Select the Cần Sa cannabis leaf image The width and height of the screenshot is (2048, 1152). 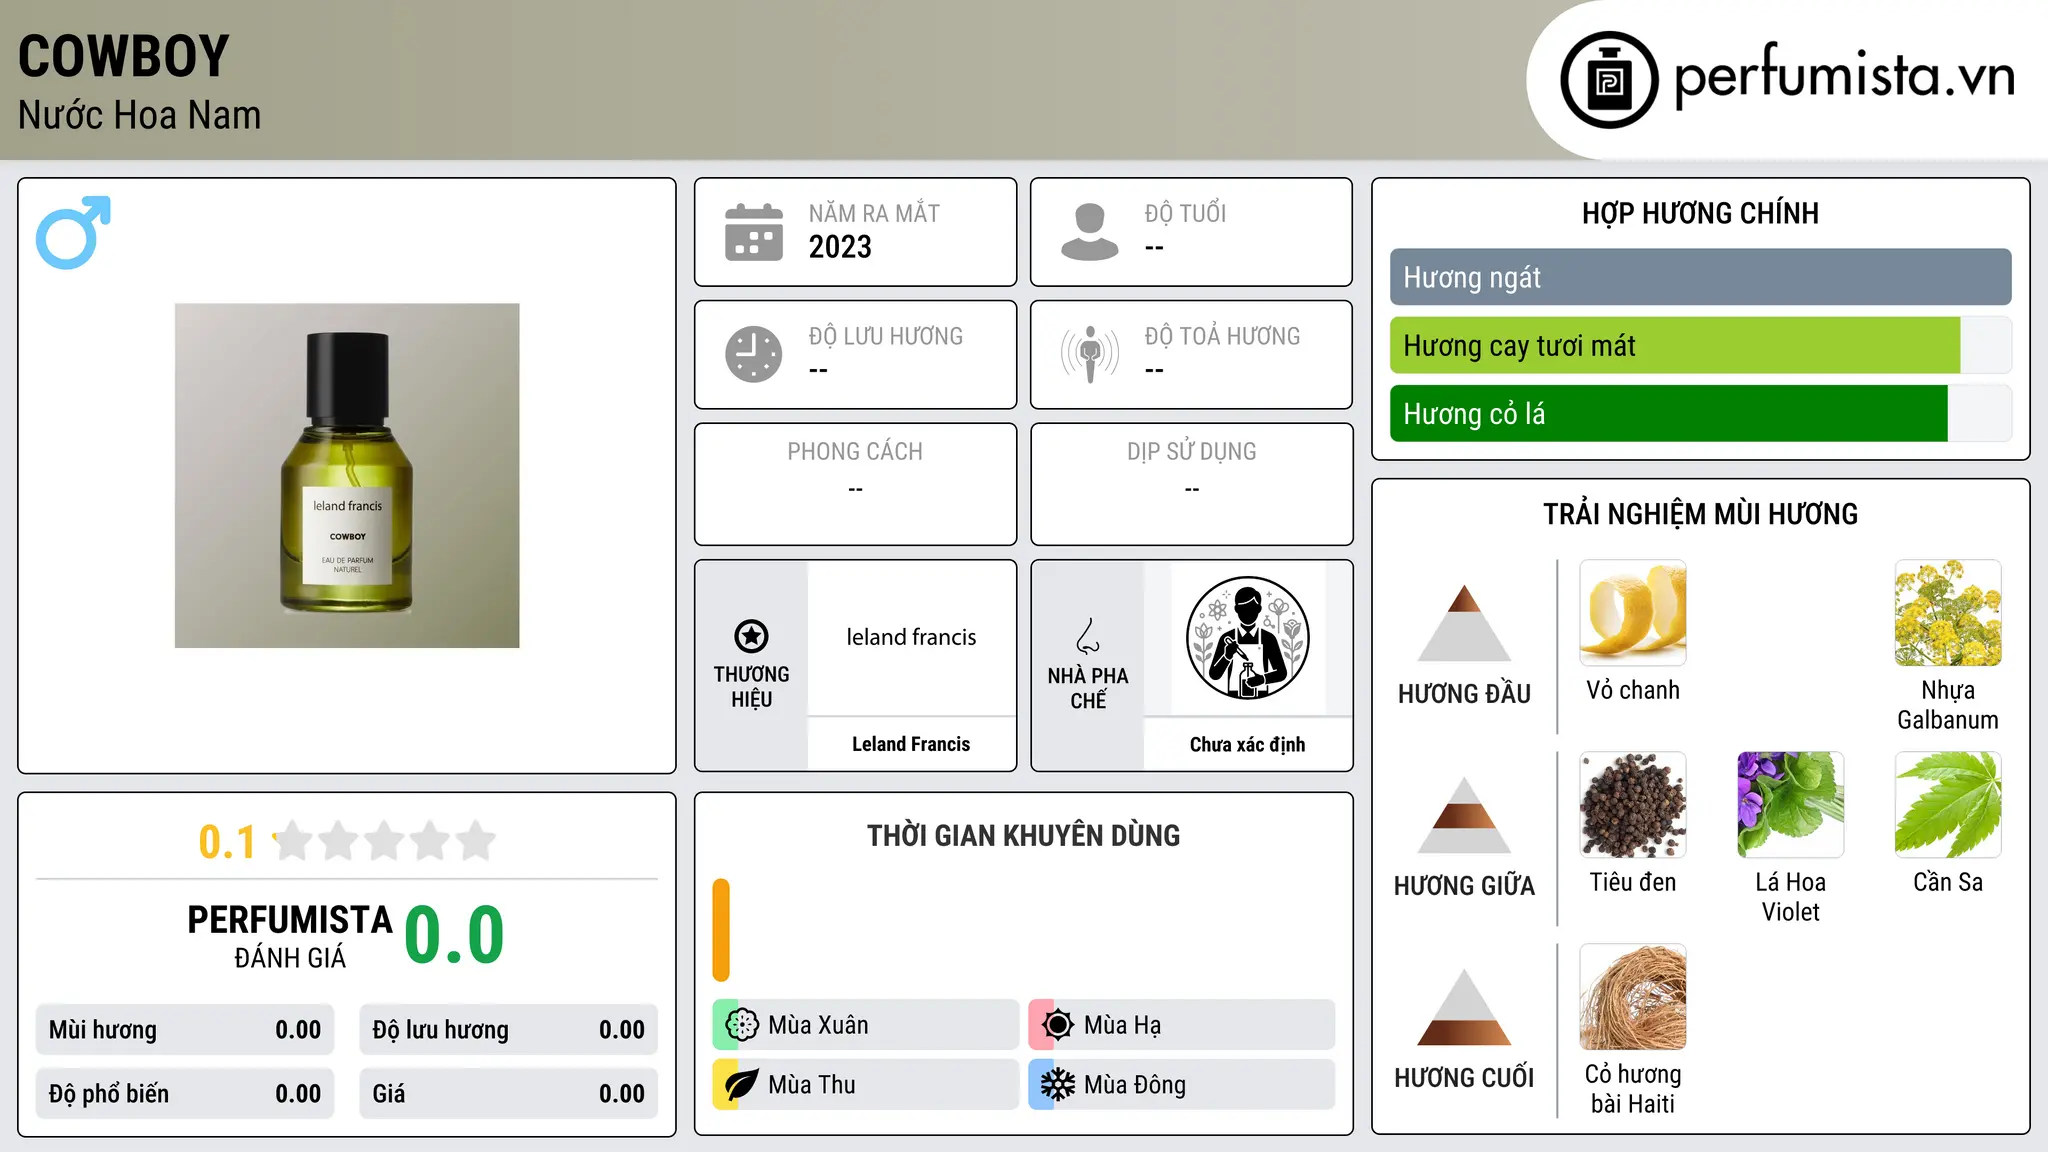1948,805
